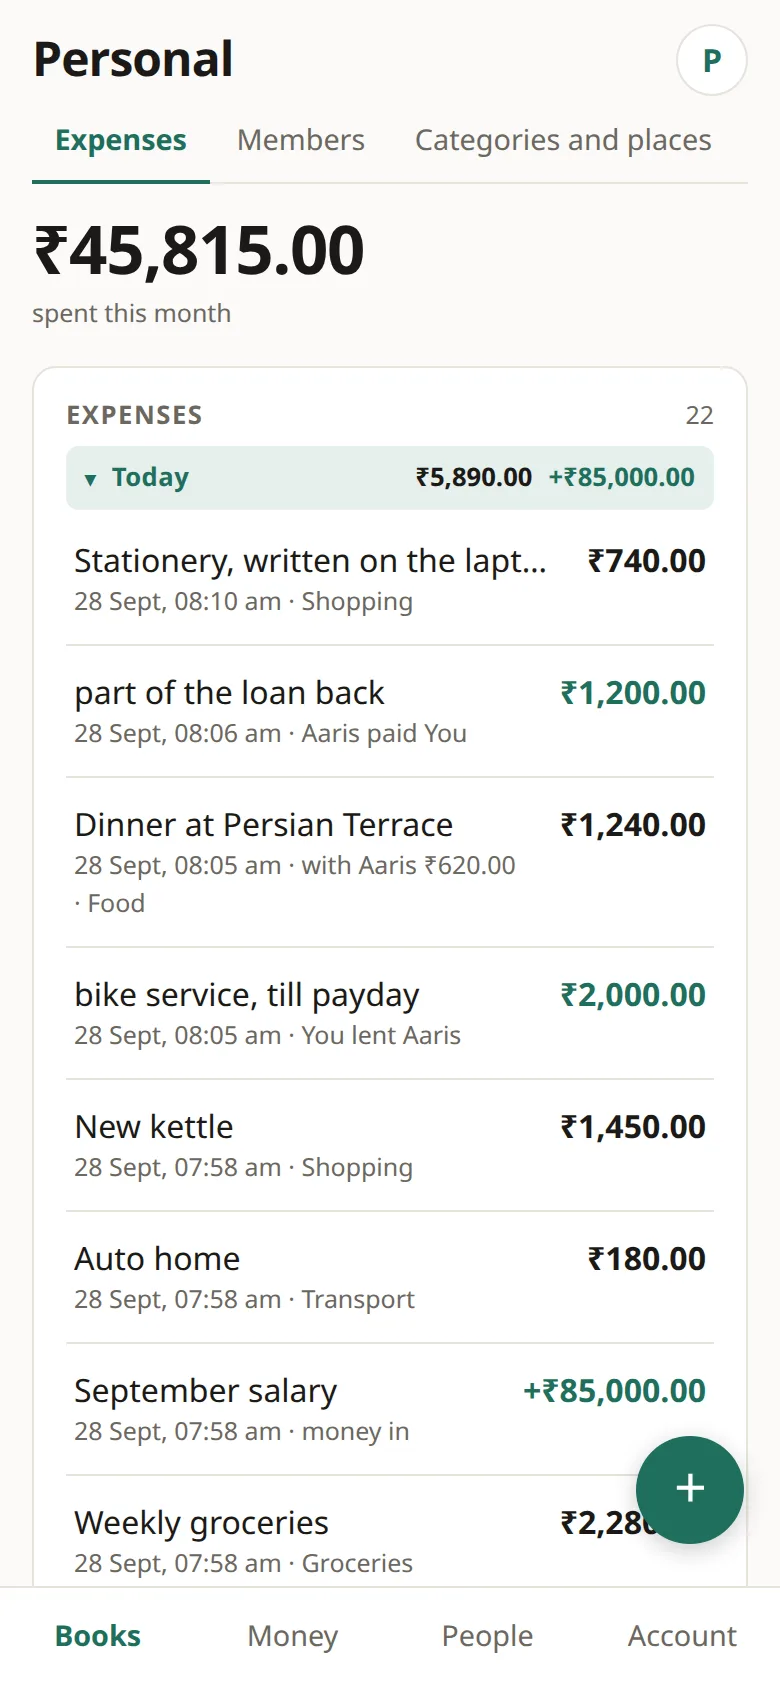Open People in the bottom navigation

(x=487, y=1636)
